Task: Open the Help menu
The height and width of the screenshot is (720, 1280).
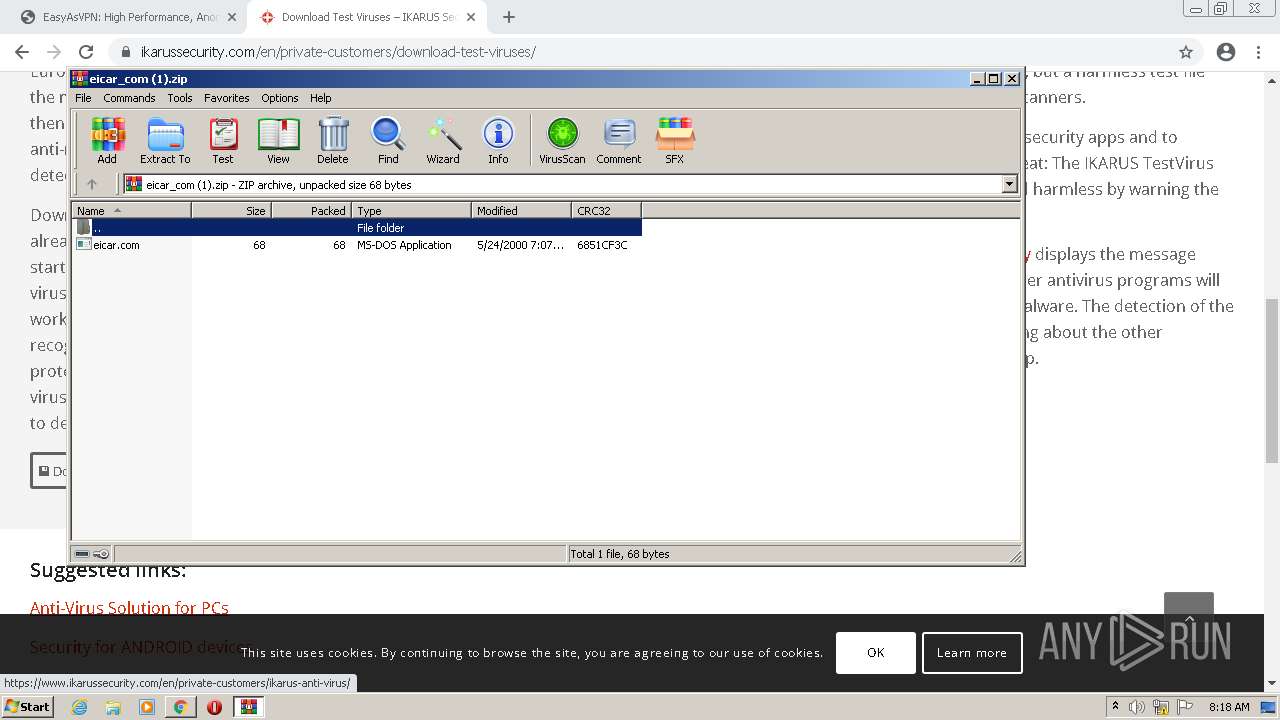Action: pyautogui.click(x=320, y=98)
